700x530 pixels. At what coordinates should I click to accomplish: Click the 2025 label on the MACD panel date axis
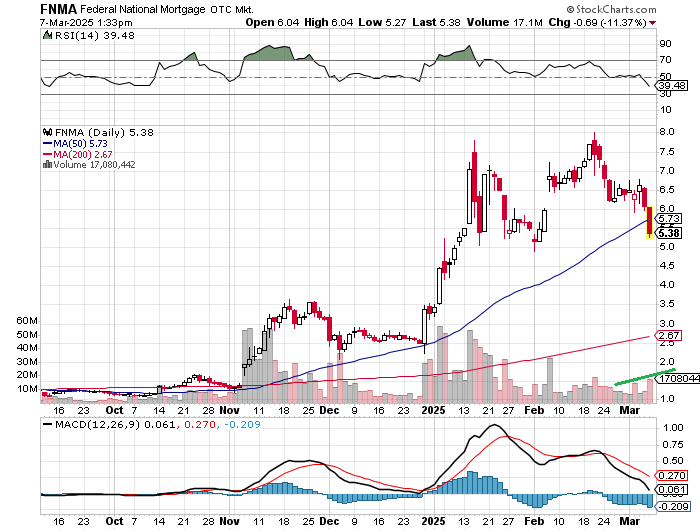433,521
